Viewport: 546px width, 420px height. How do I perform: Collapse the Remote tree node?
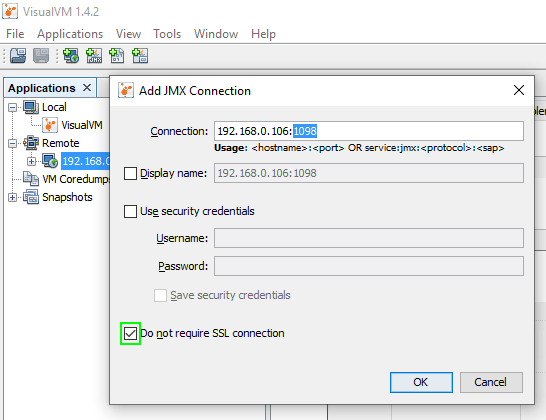pos(13,143)
